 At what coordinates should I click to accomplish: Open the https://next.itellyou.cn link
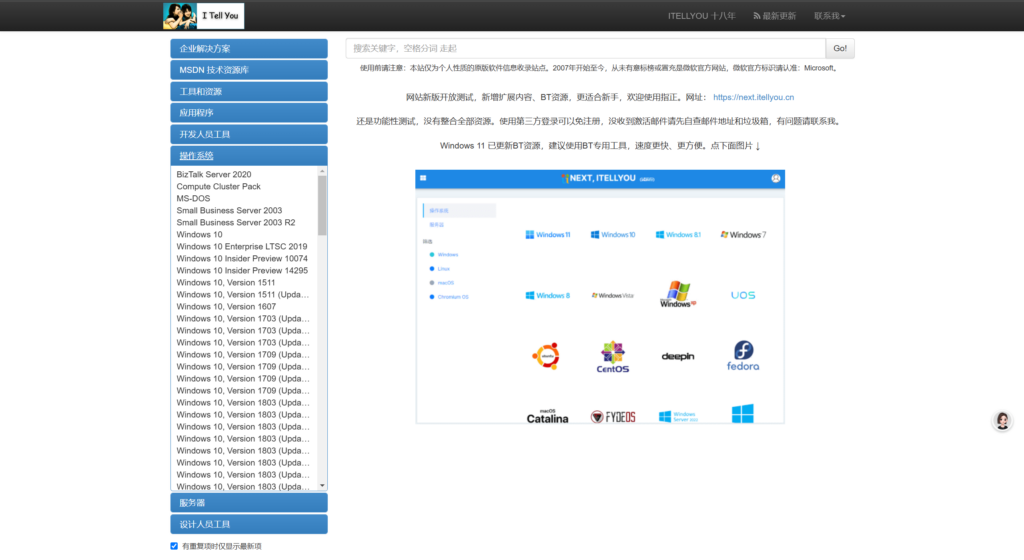click(754, 97)
